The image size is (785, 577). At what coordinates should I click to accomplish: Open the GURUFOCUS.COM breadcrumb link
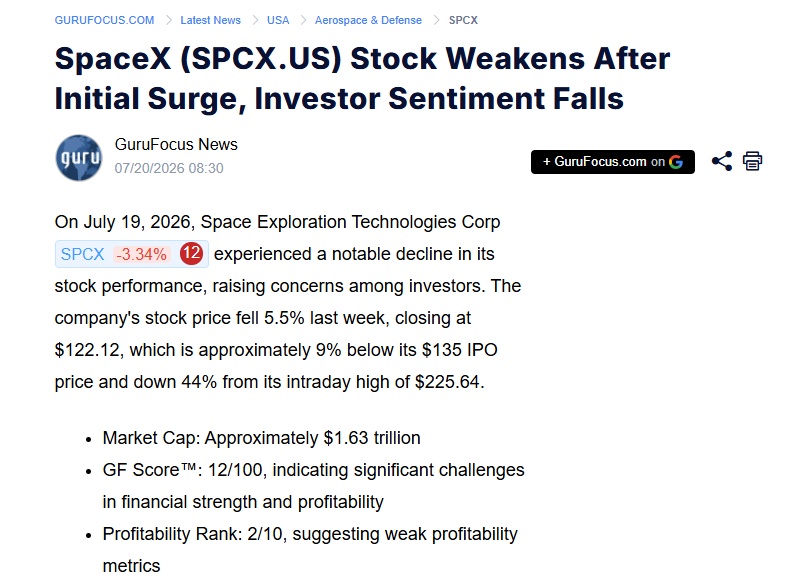coord(104,20)
